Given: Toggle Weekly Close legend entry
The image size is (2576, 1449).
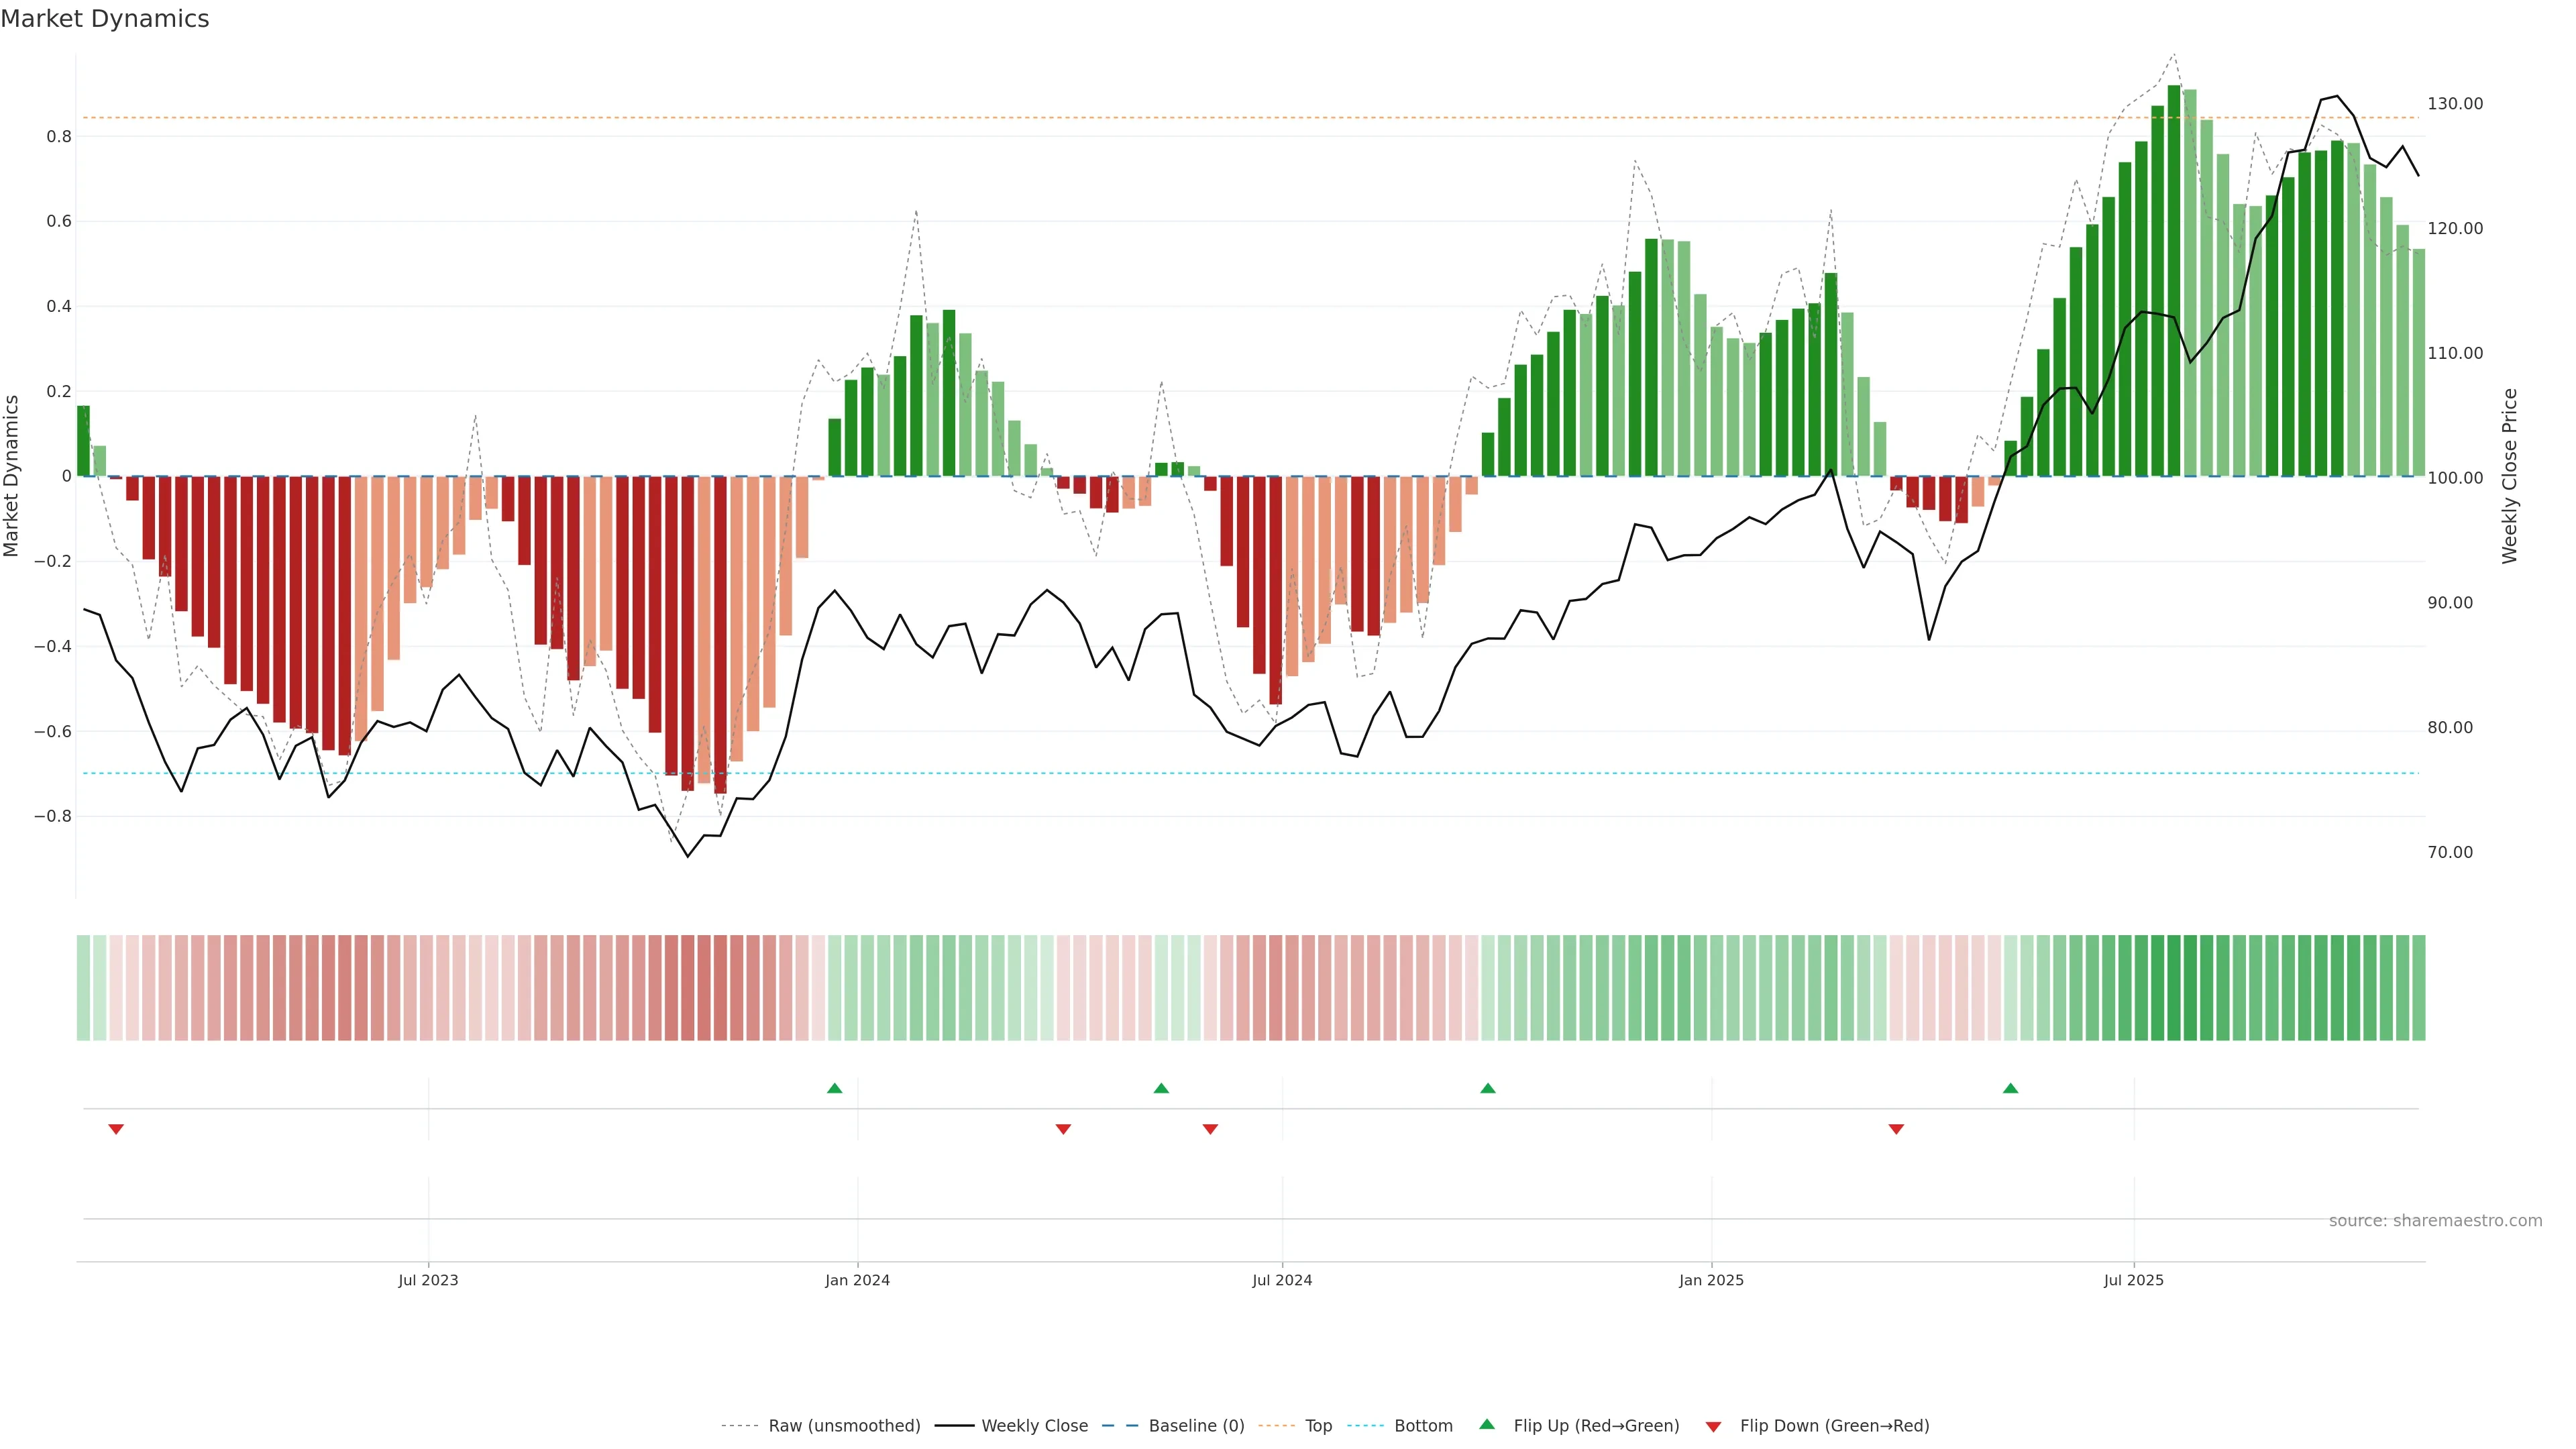Looking at the screenshot, I should point(1034,1426).
